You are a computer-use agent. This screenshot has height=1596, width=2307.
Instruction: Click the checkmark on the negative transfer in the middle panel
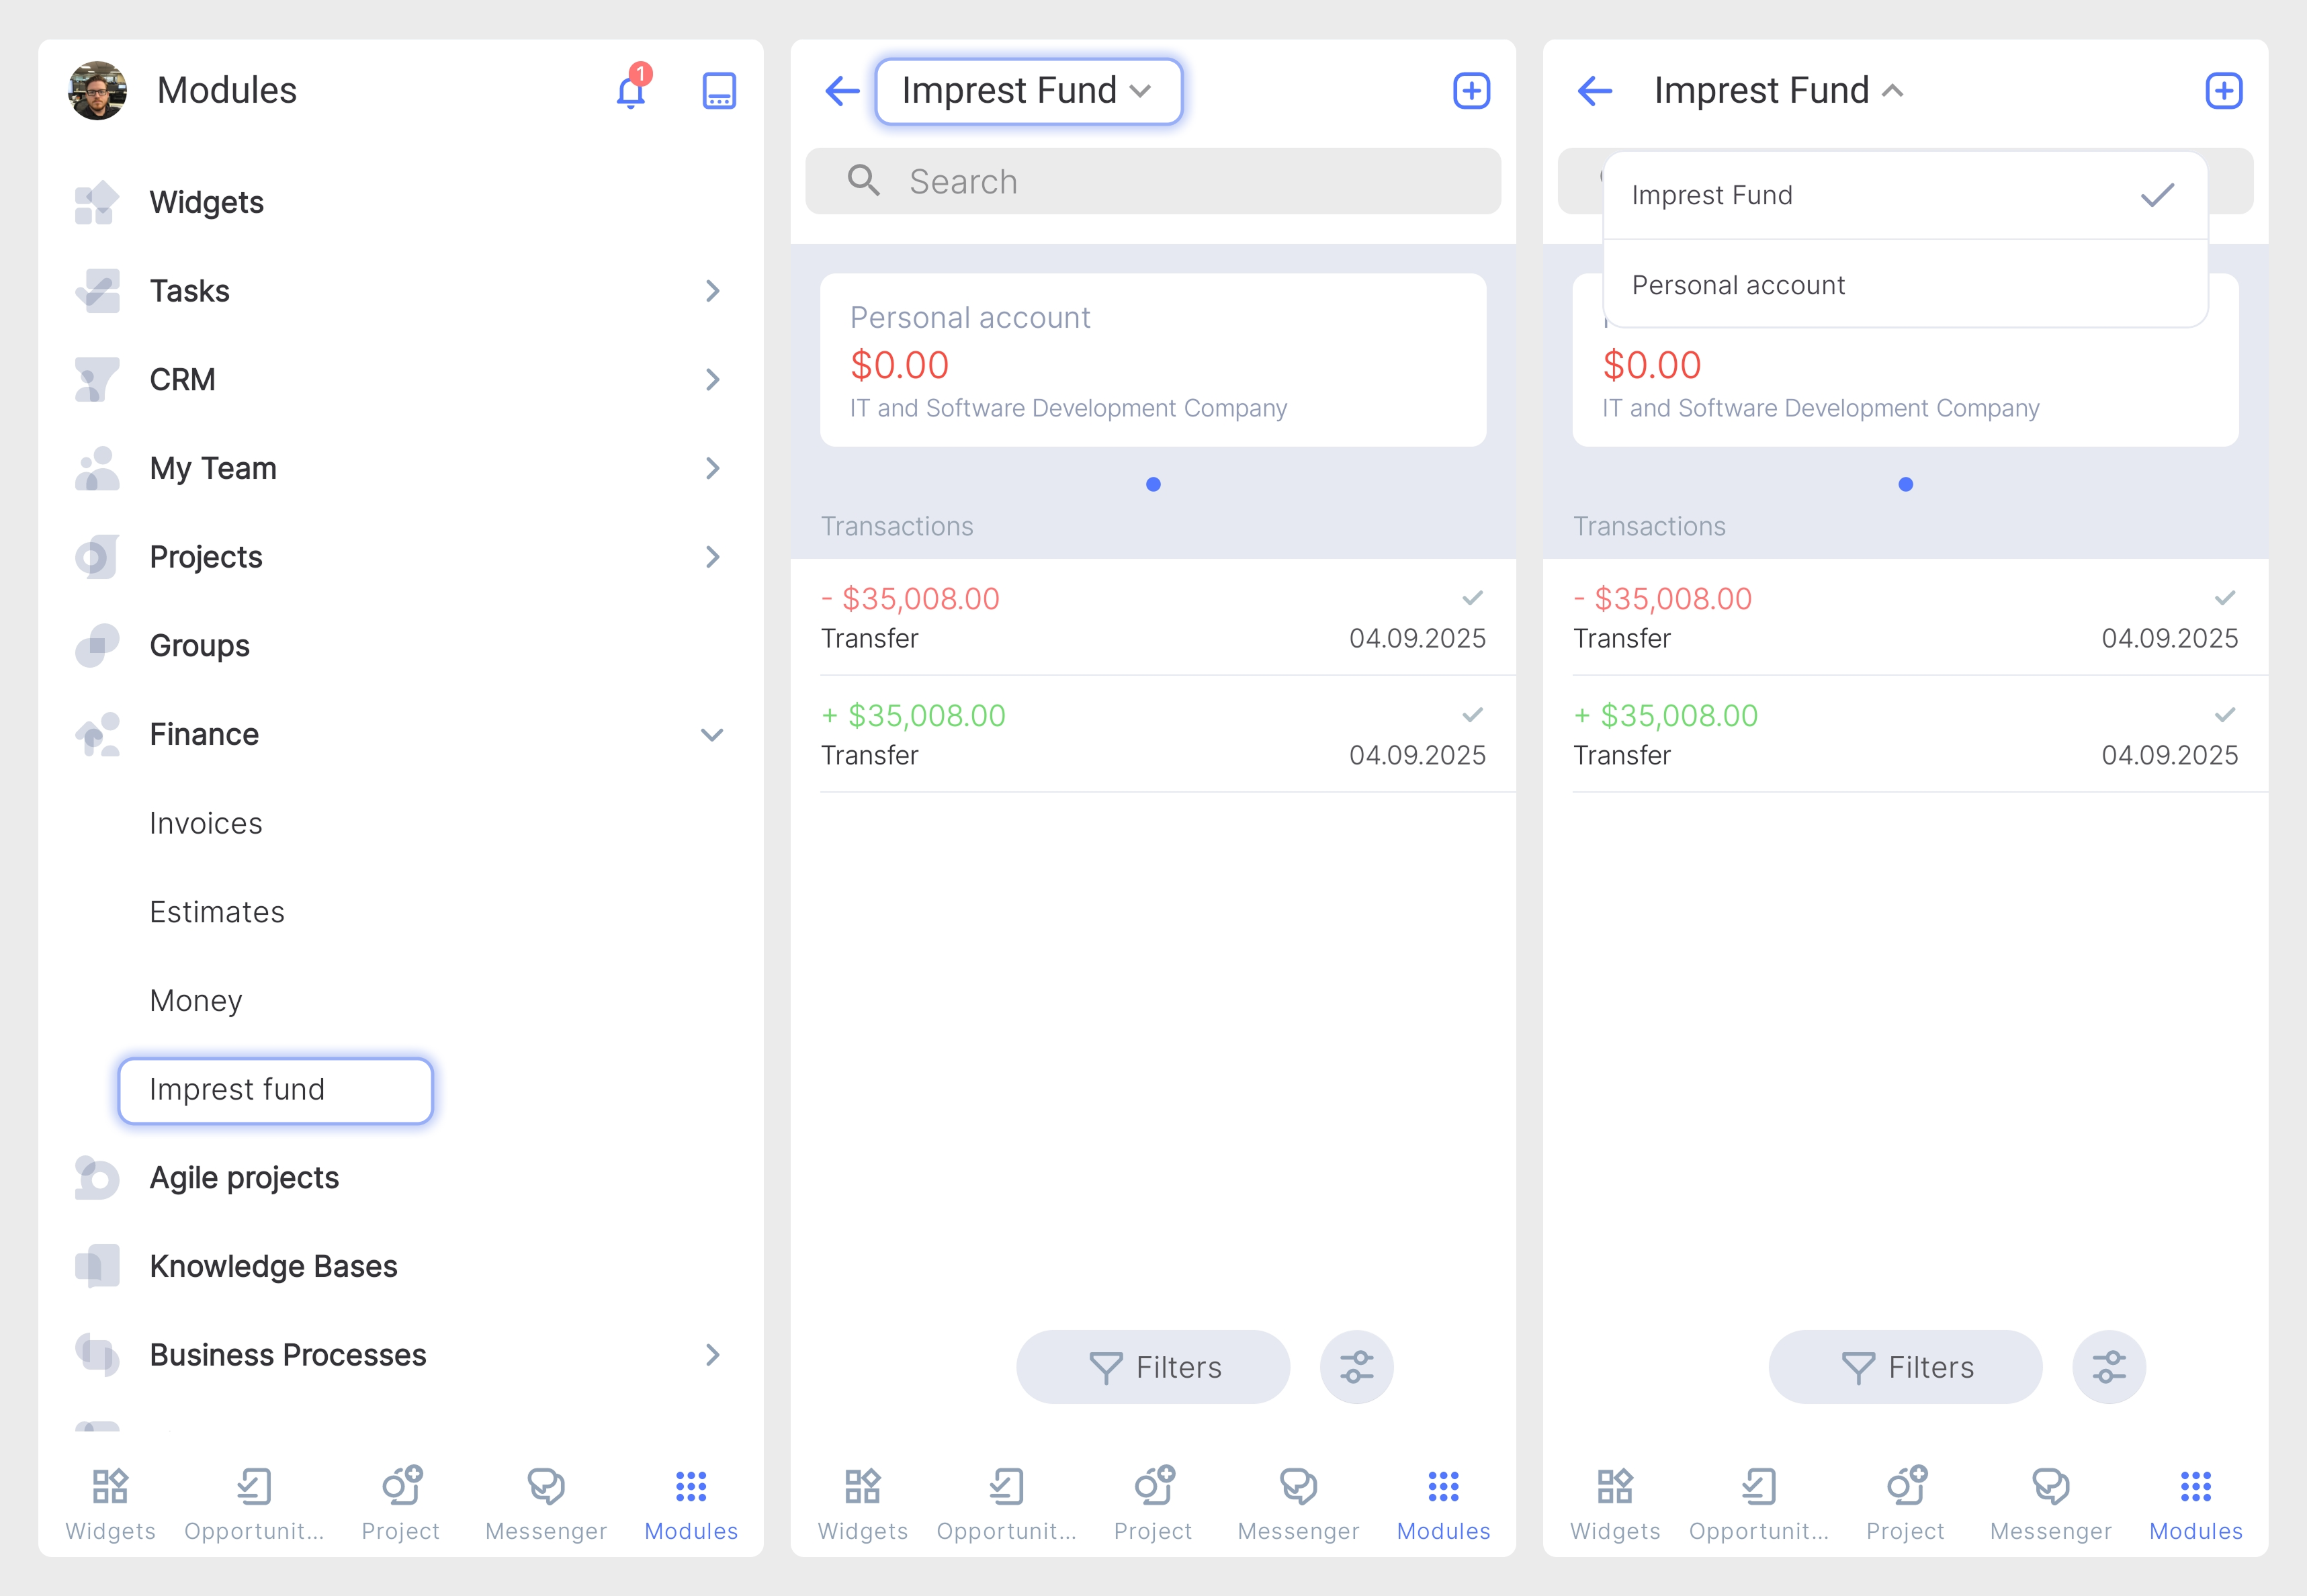click(1472, 598)
